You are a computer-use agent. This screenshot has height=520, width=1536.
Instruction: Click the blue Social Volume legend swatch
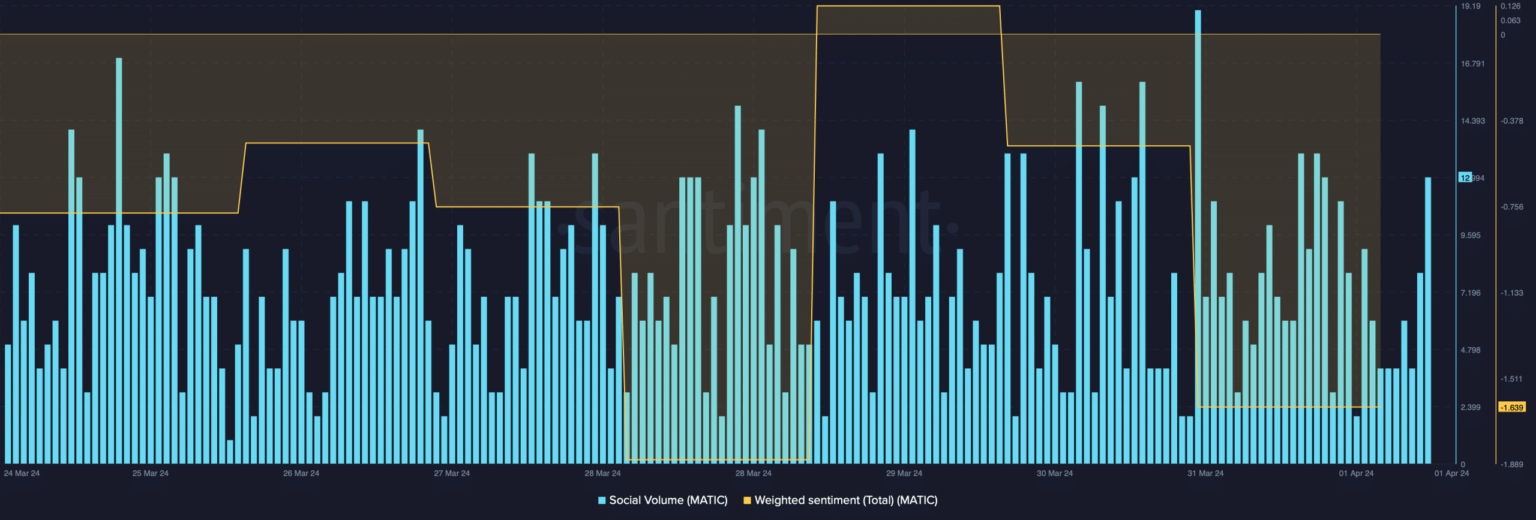click(x=602, y=500)
